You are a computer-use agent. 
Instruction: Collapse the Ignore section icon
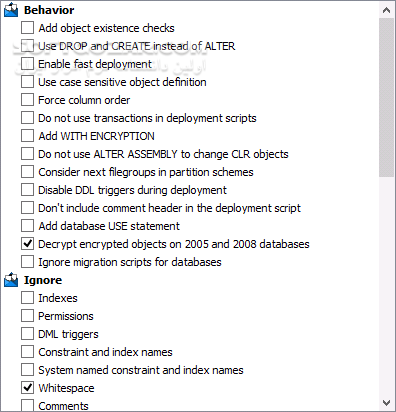pos(11,280)
